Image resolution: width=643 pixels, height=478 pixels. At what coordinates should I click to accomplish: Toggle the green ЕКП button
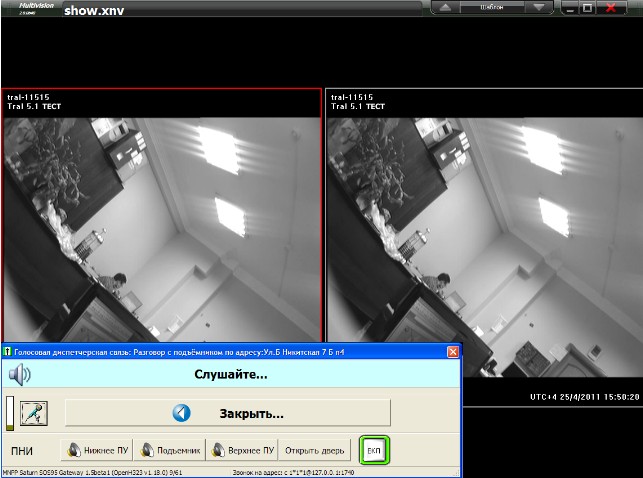click(374, 450)
